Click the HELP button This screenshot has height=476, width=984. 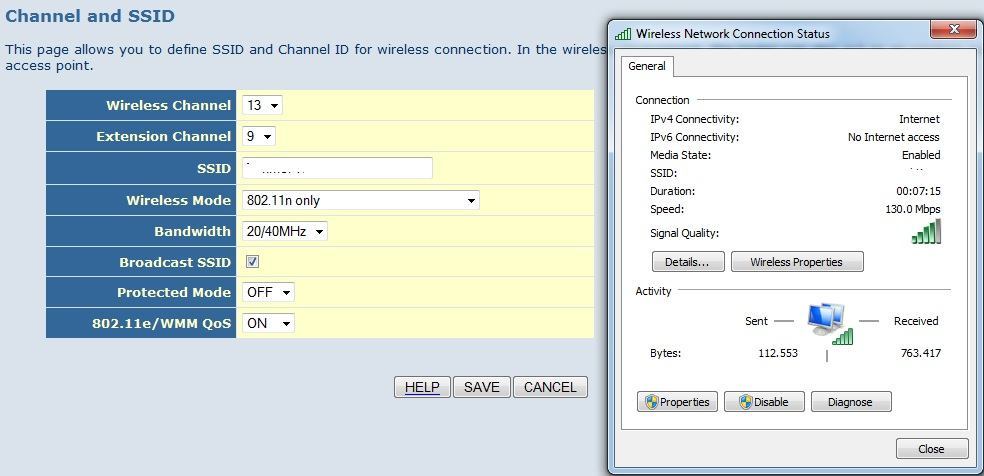422,387
